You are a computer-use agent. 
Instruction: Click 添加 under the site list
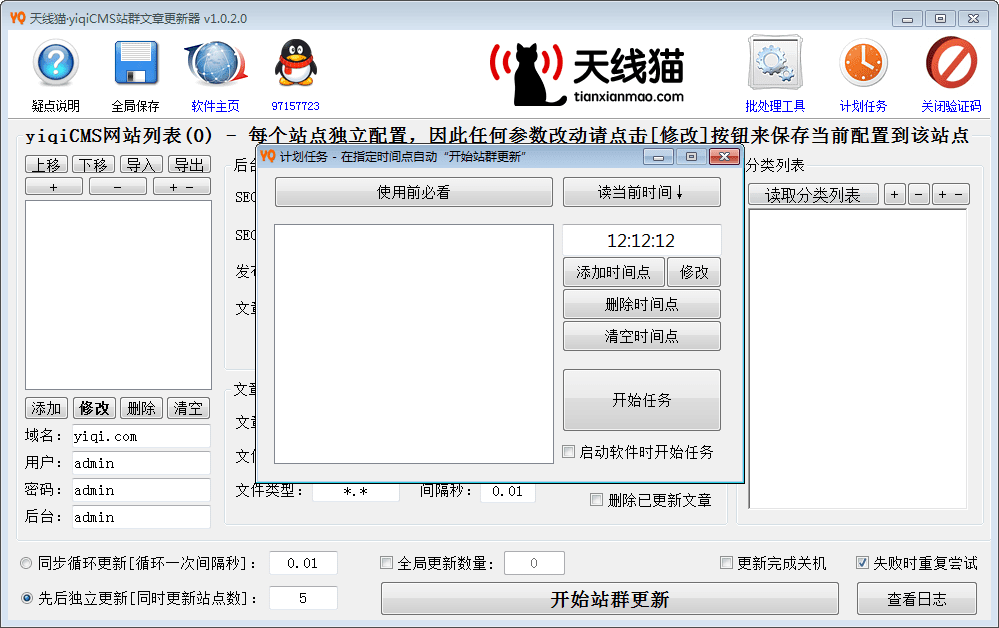[47, 408]
